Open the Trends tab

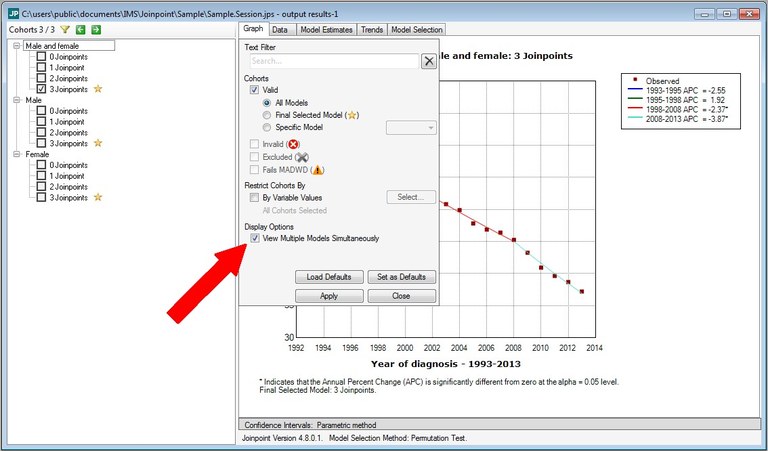point(371,30)
